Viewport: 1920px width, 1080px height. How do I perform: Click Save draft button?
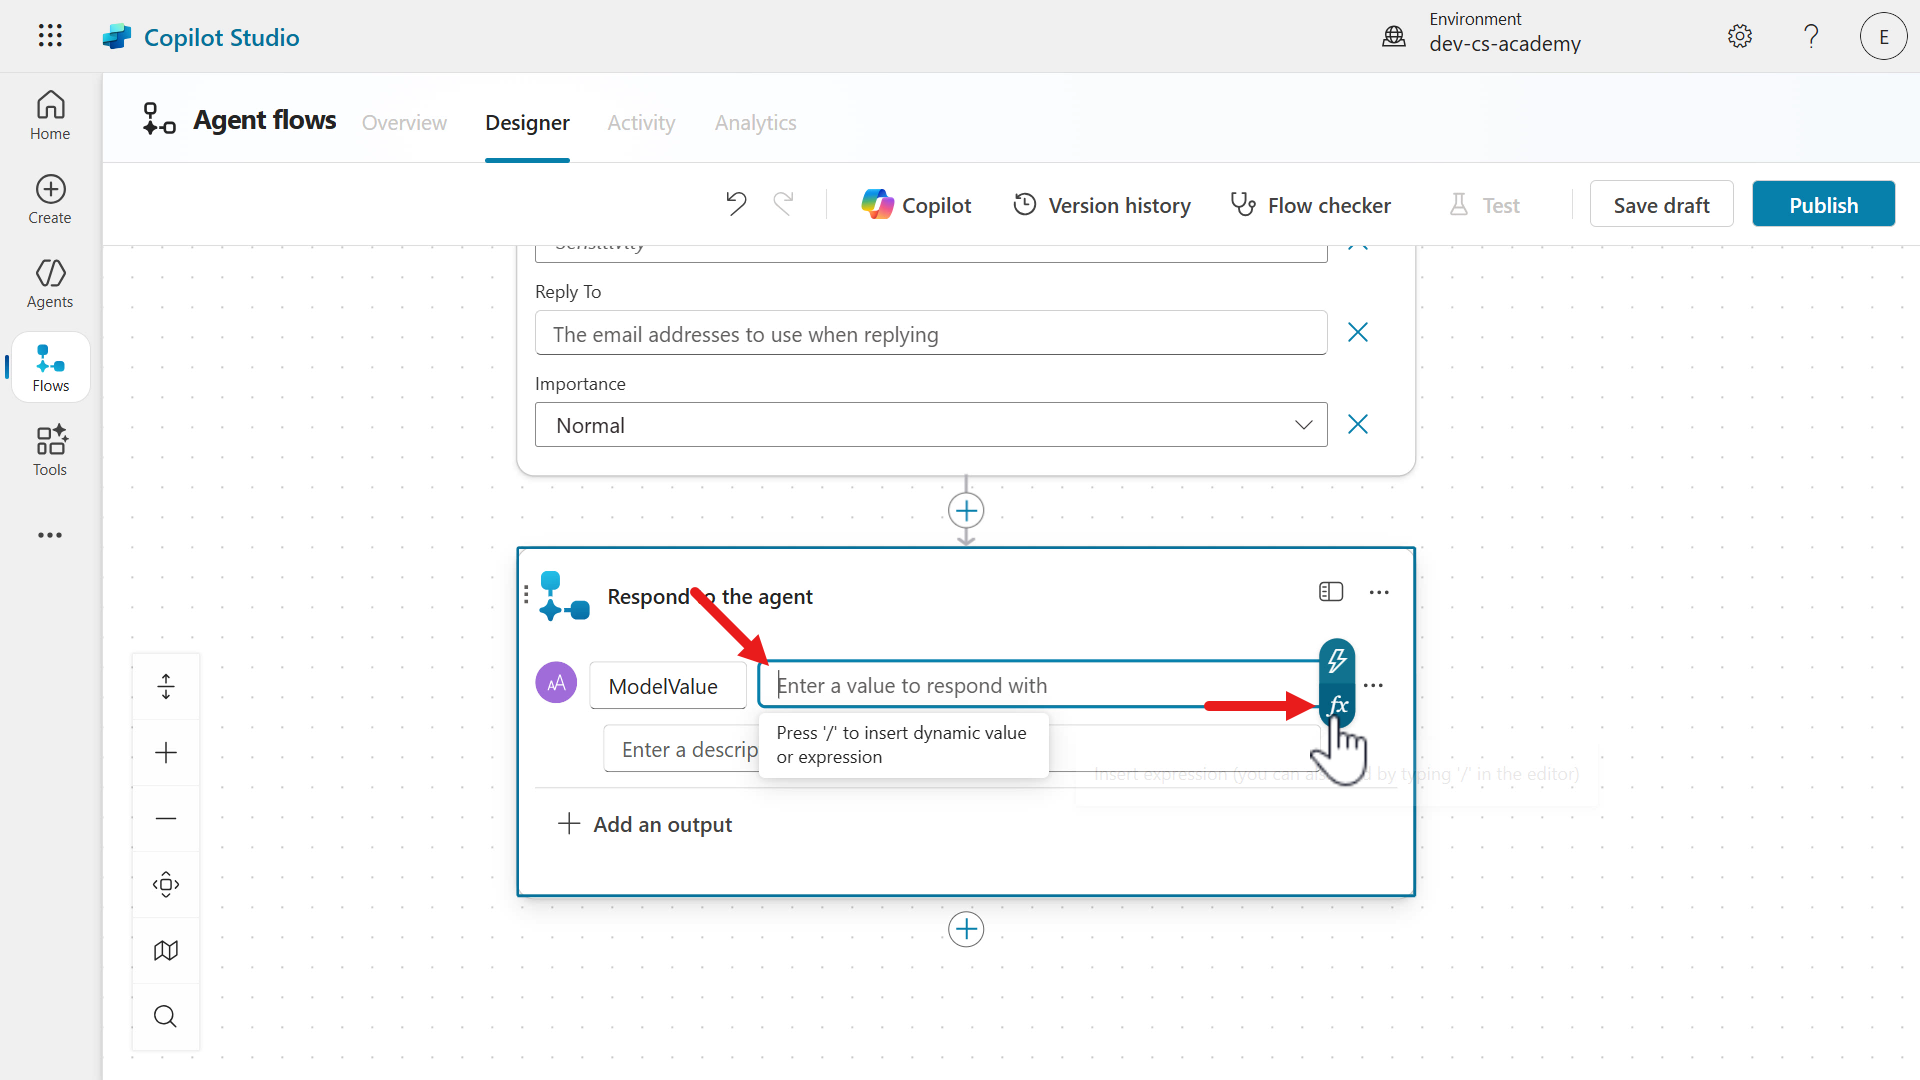pyautogui.click(x=1661, y=205)
